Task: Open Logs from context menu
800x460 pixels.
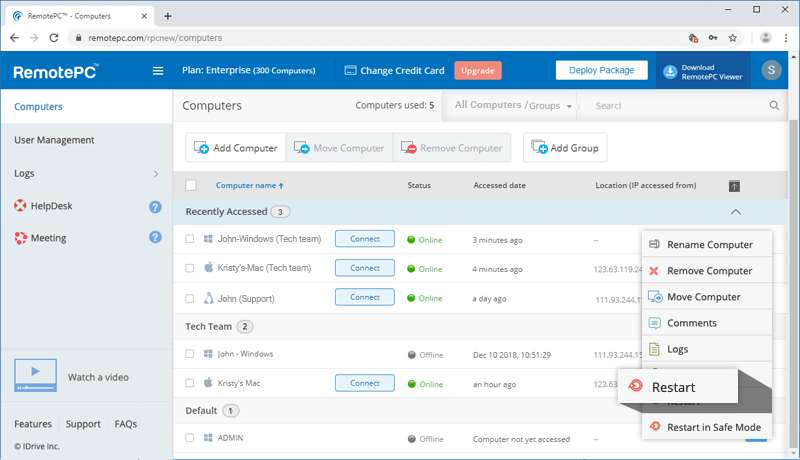Action: (707, 349)
